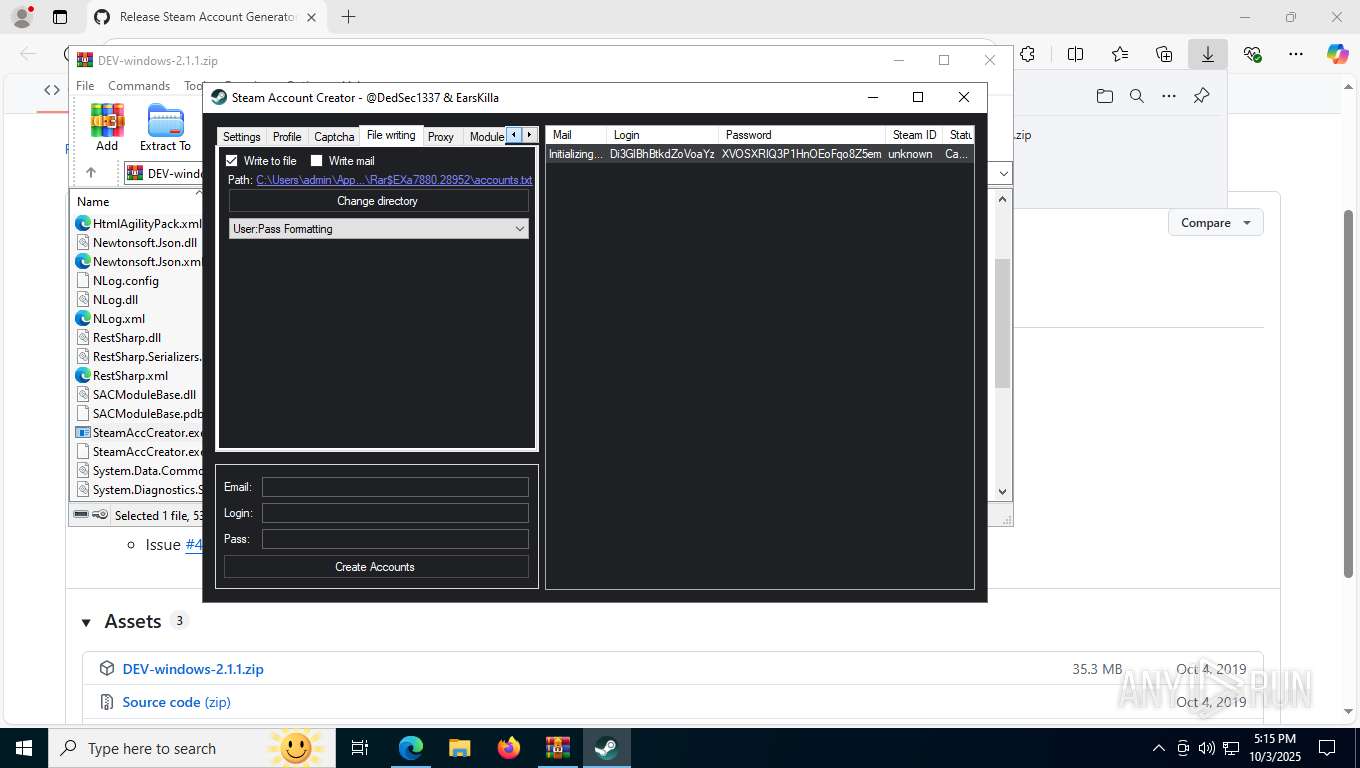Click the Change directory button
Screen dimensions: 1360x768
point(377,201)
